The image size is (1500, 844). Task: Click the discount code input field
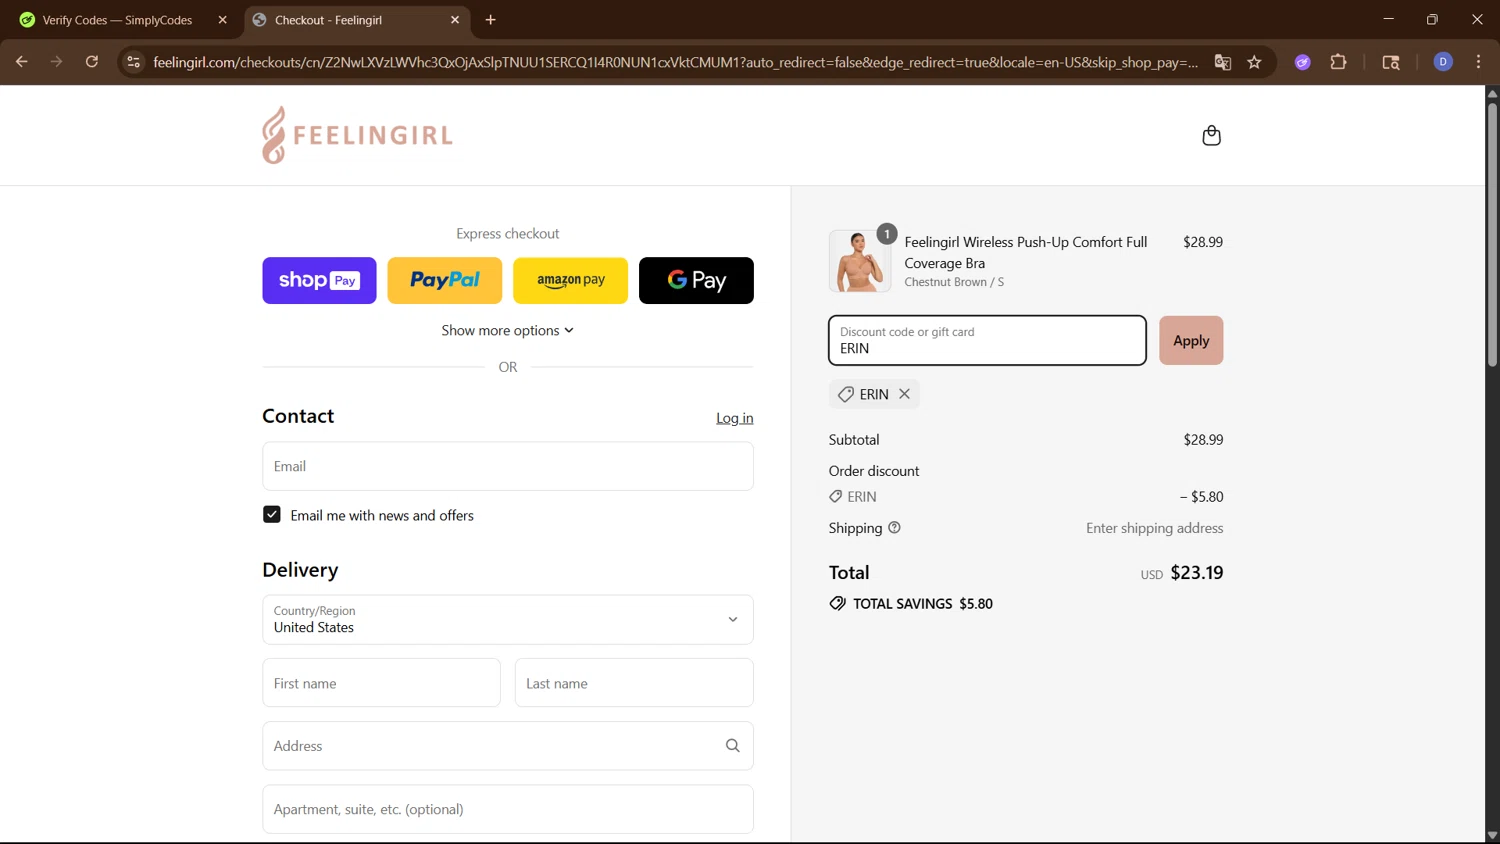(x=987, y=340)
